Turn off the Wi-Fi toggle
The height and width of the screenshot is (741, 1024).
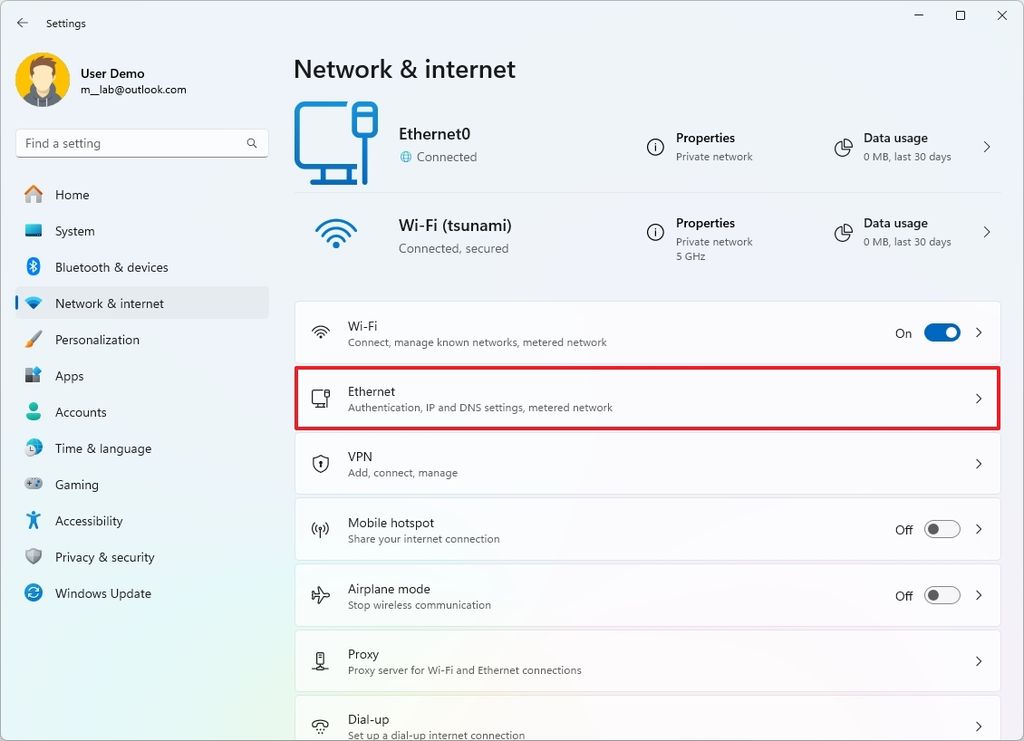tap(941, 333)
